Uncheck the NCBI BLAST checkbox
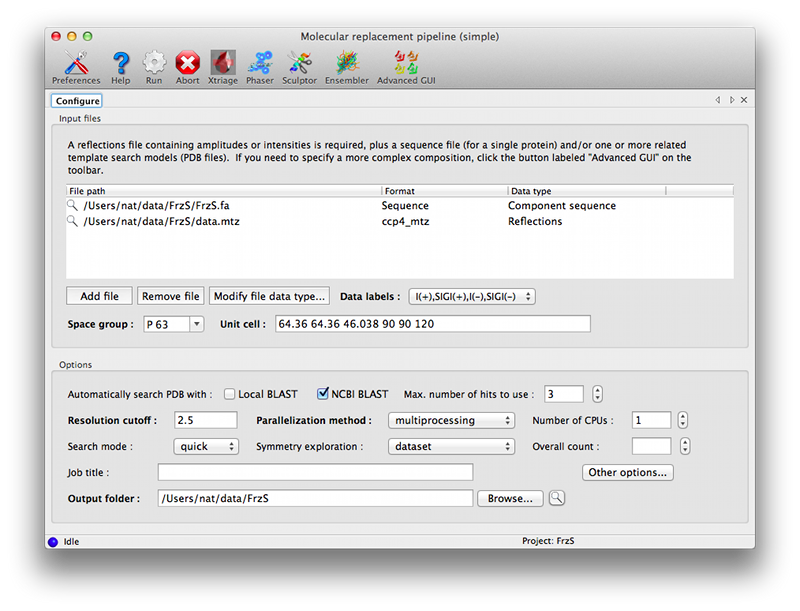800x611 pixels. click(323, 394)
